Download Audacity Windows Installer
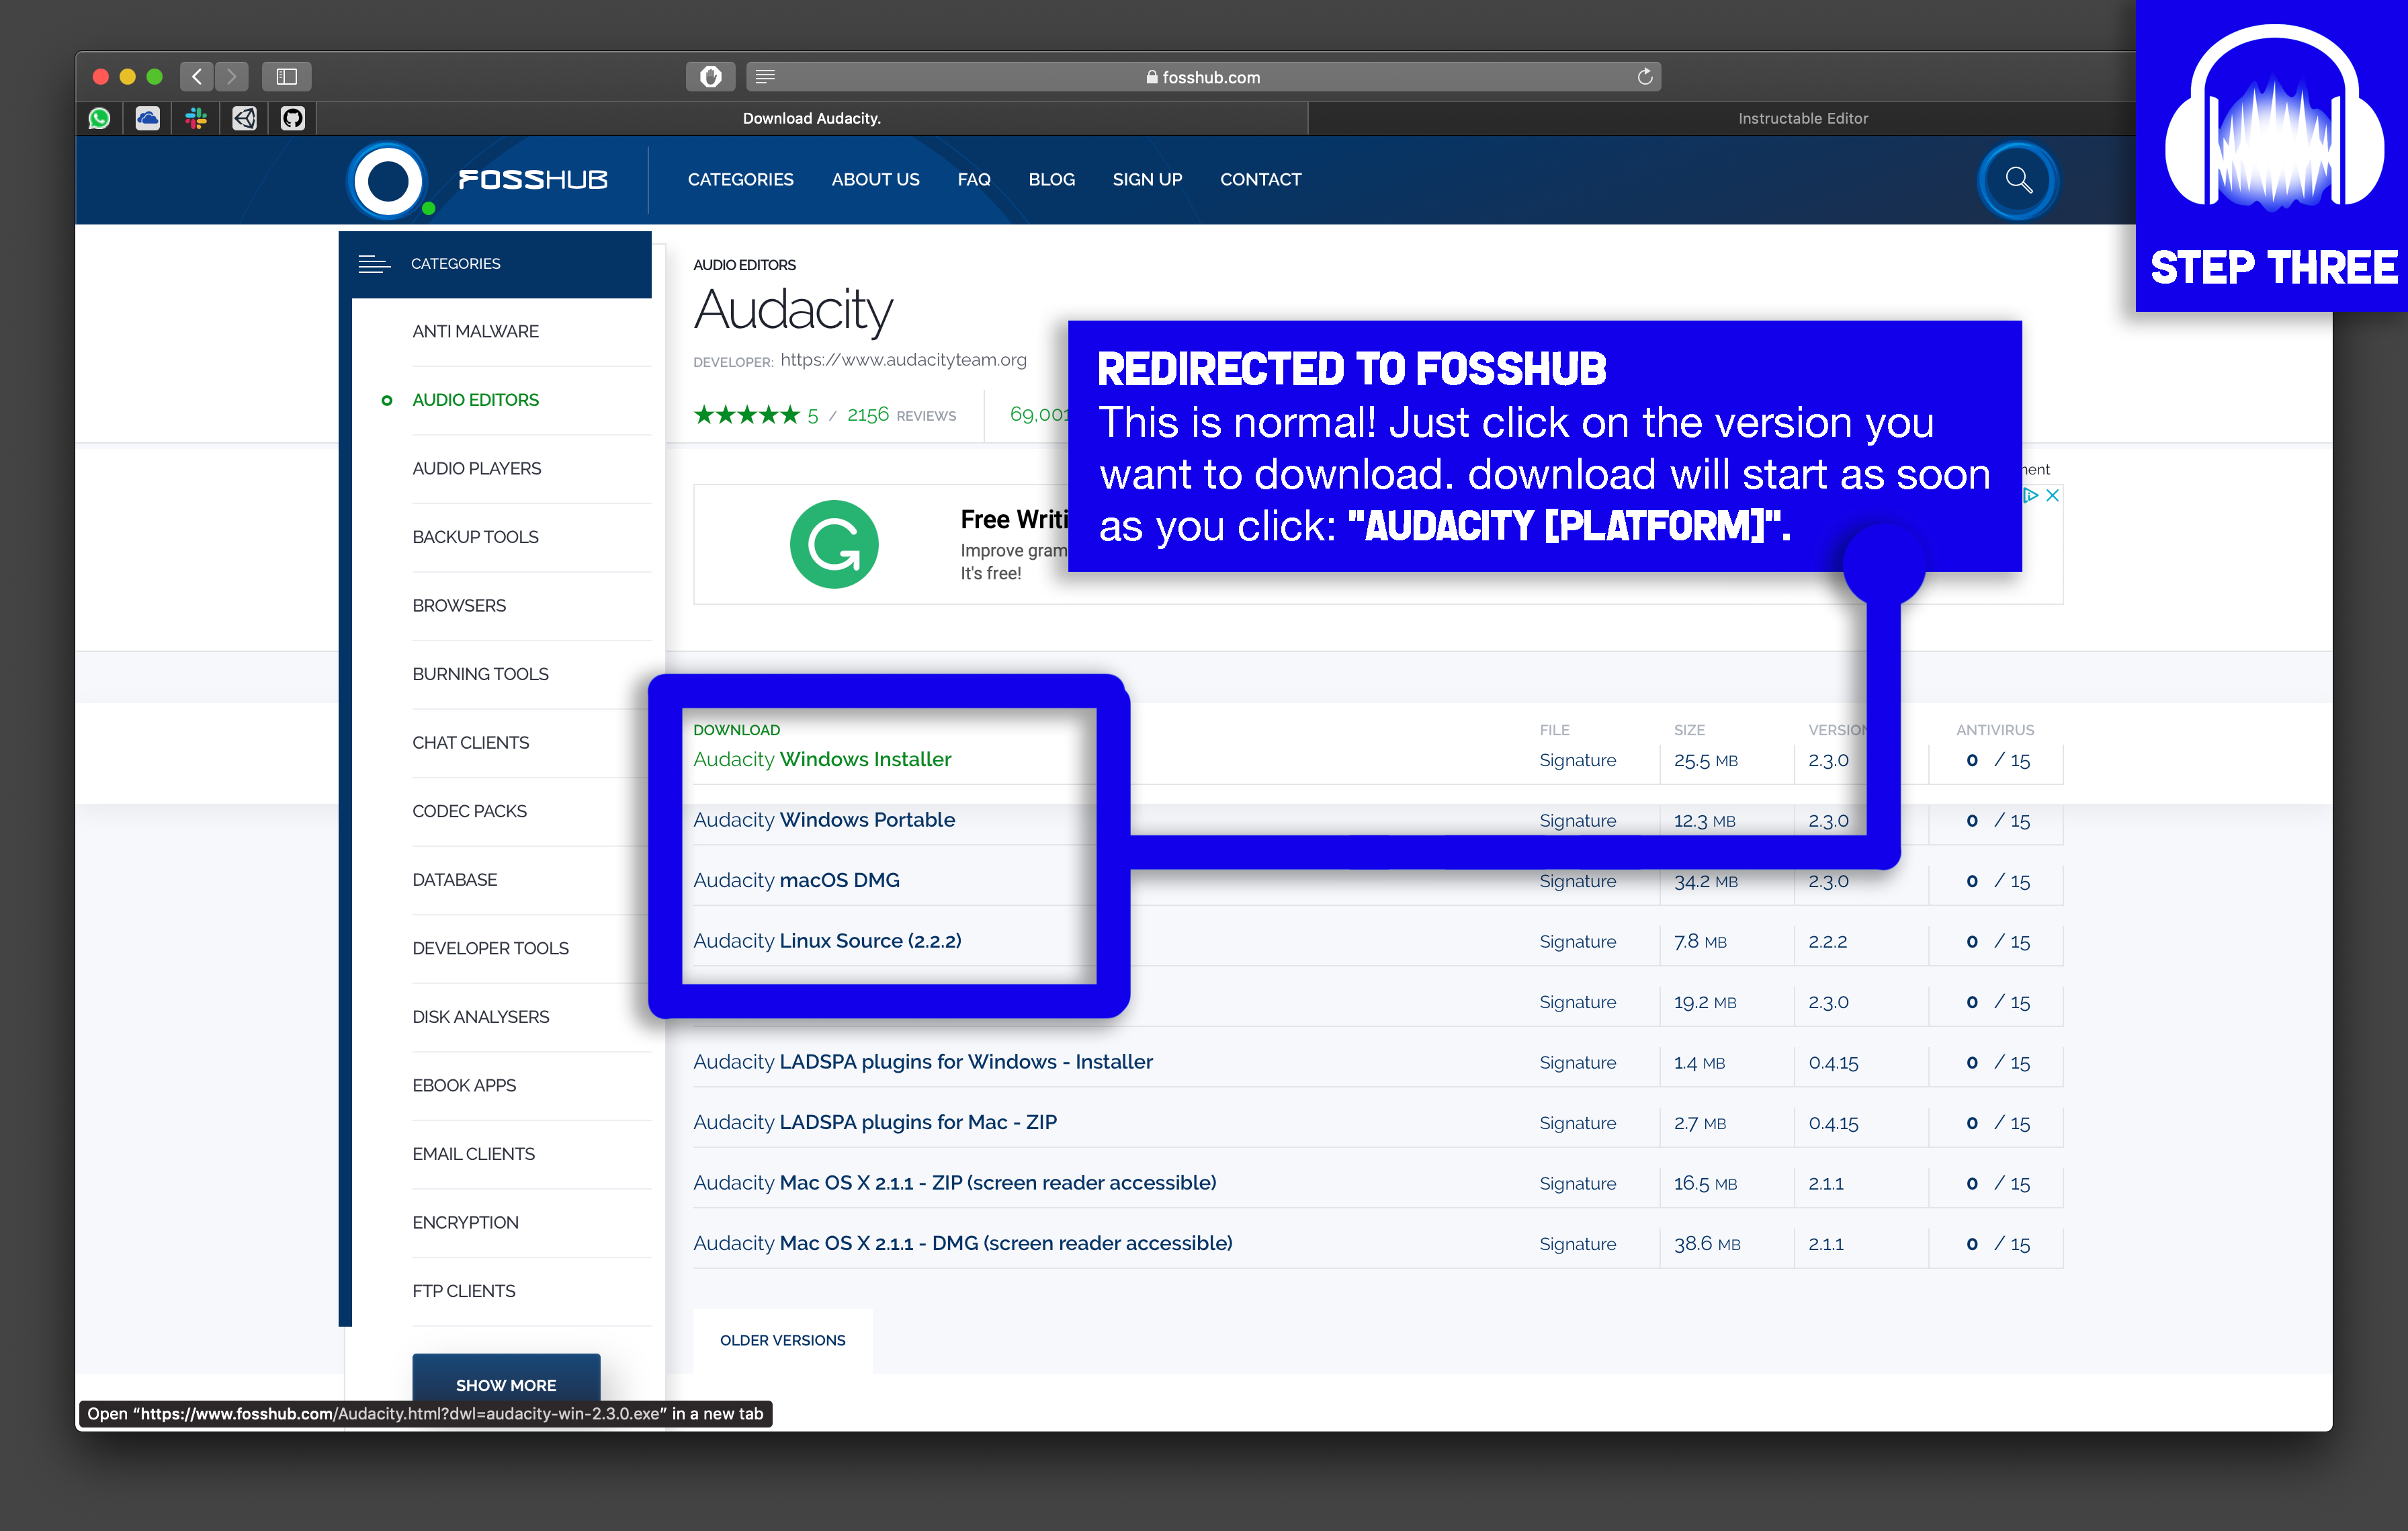 (822, 760)
